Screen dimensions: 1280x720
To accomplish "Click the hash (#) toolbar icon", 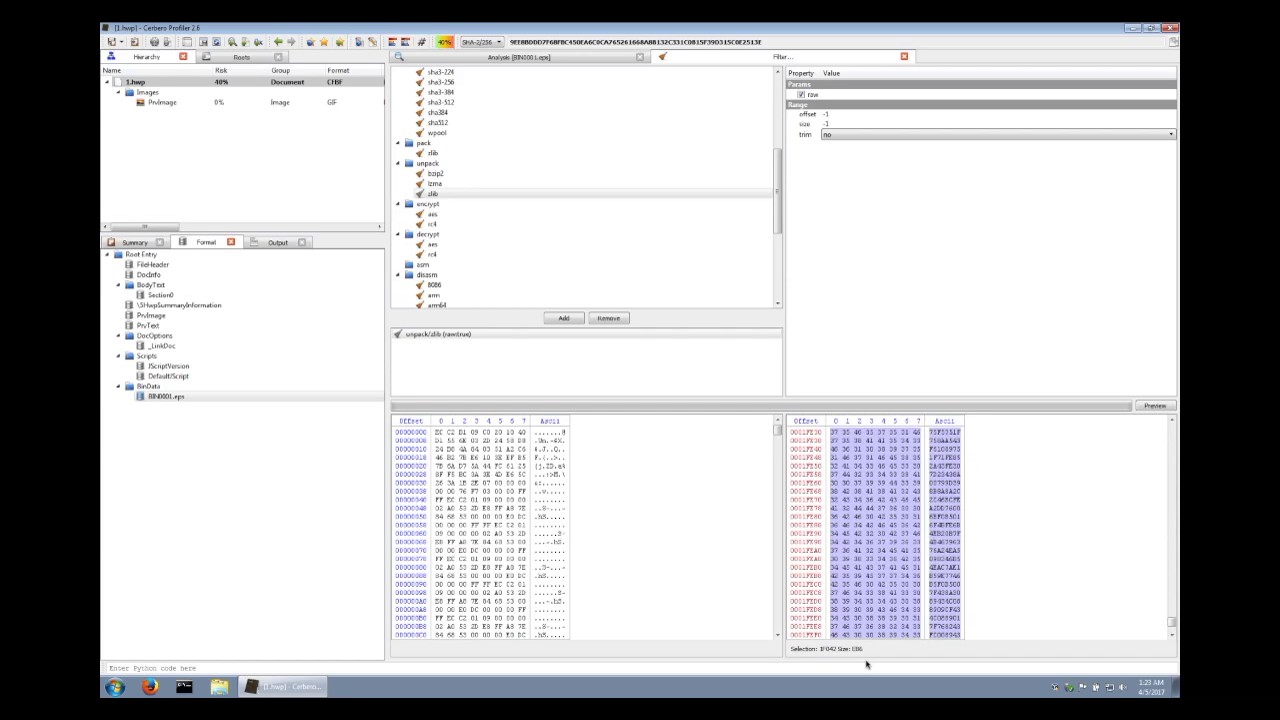I will tap(421, 42).
